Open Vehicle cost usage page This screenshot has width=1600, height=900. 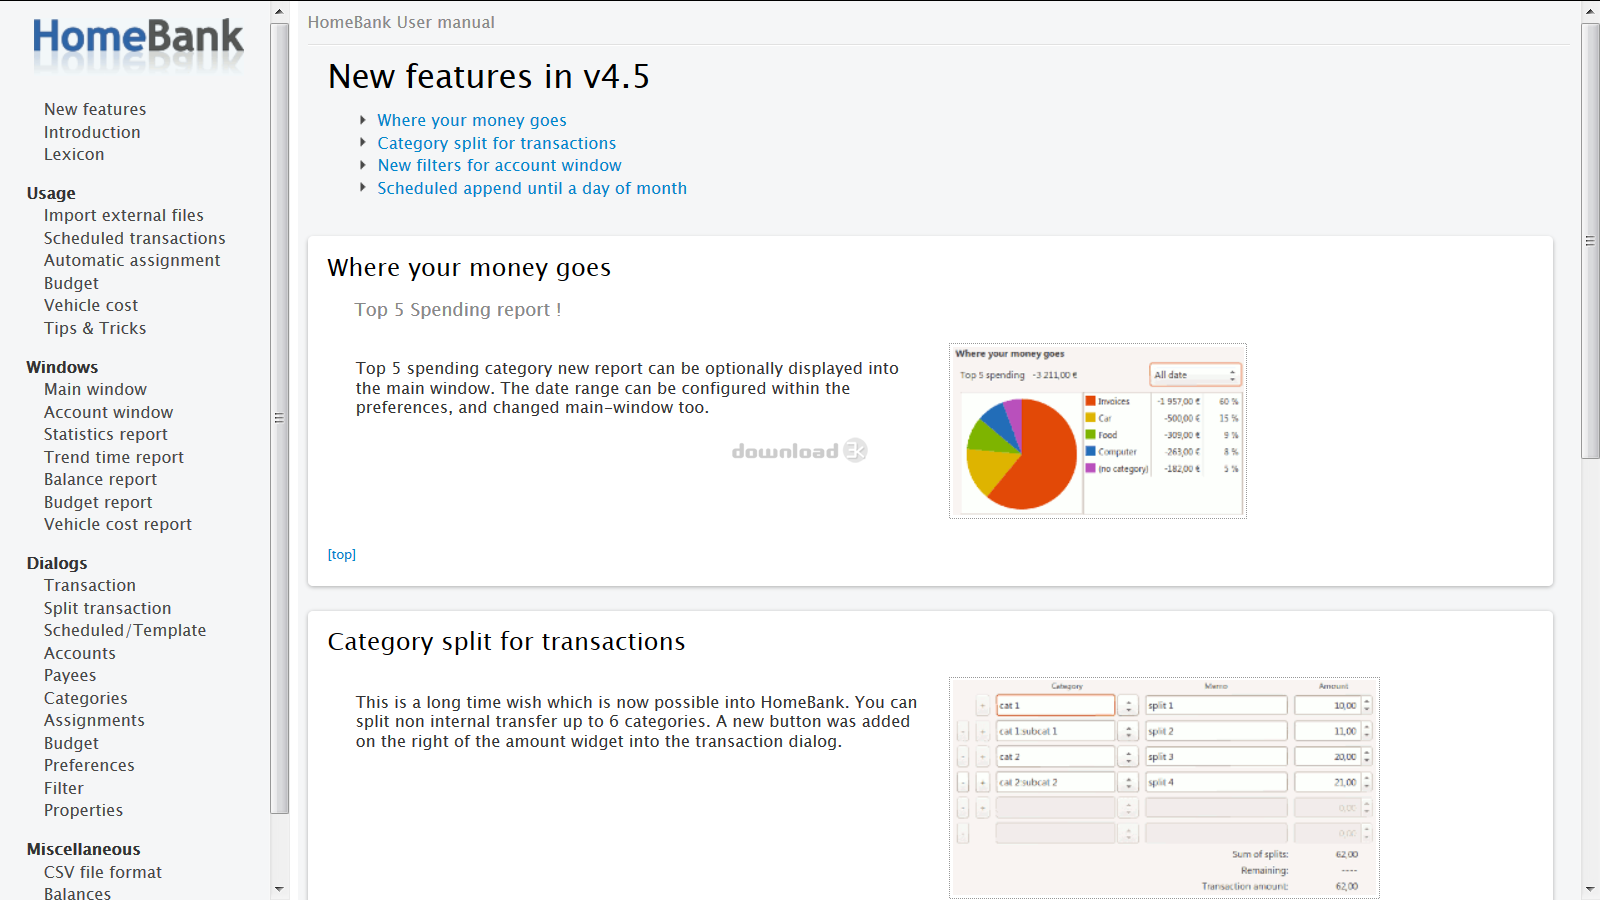(91, 305)
